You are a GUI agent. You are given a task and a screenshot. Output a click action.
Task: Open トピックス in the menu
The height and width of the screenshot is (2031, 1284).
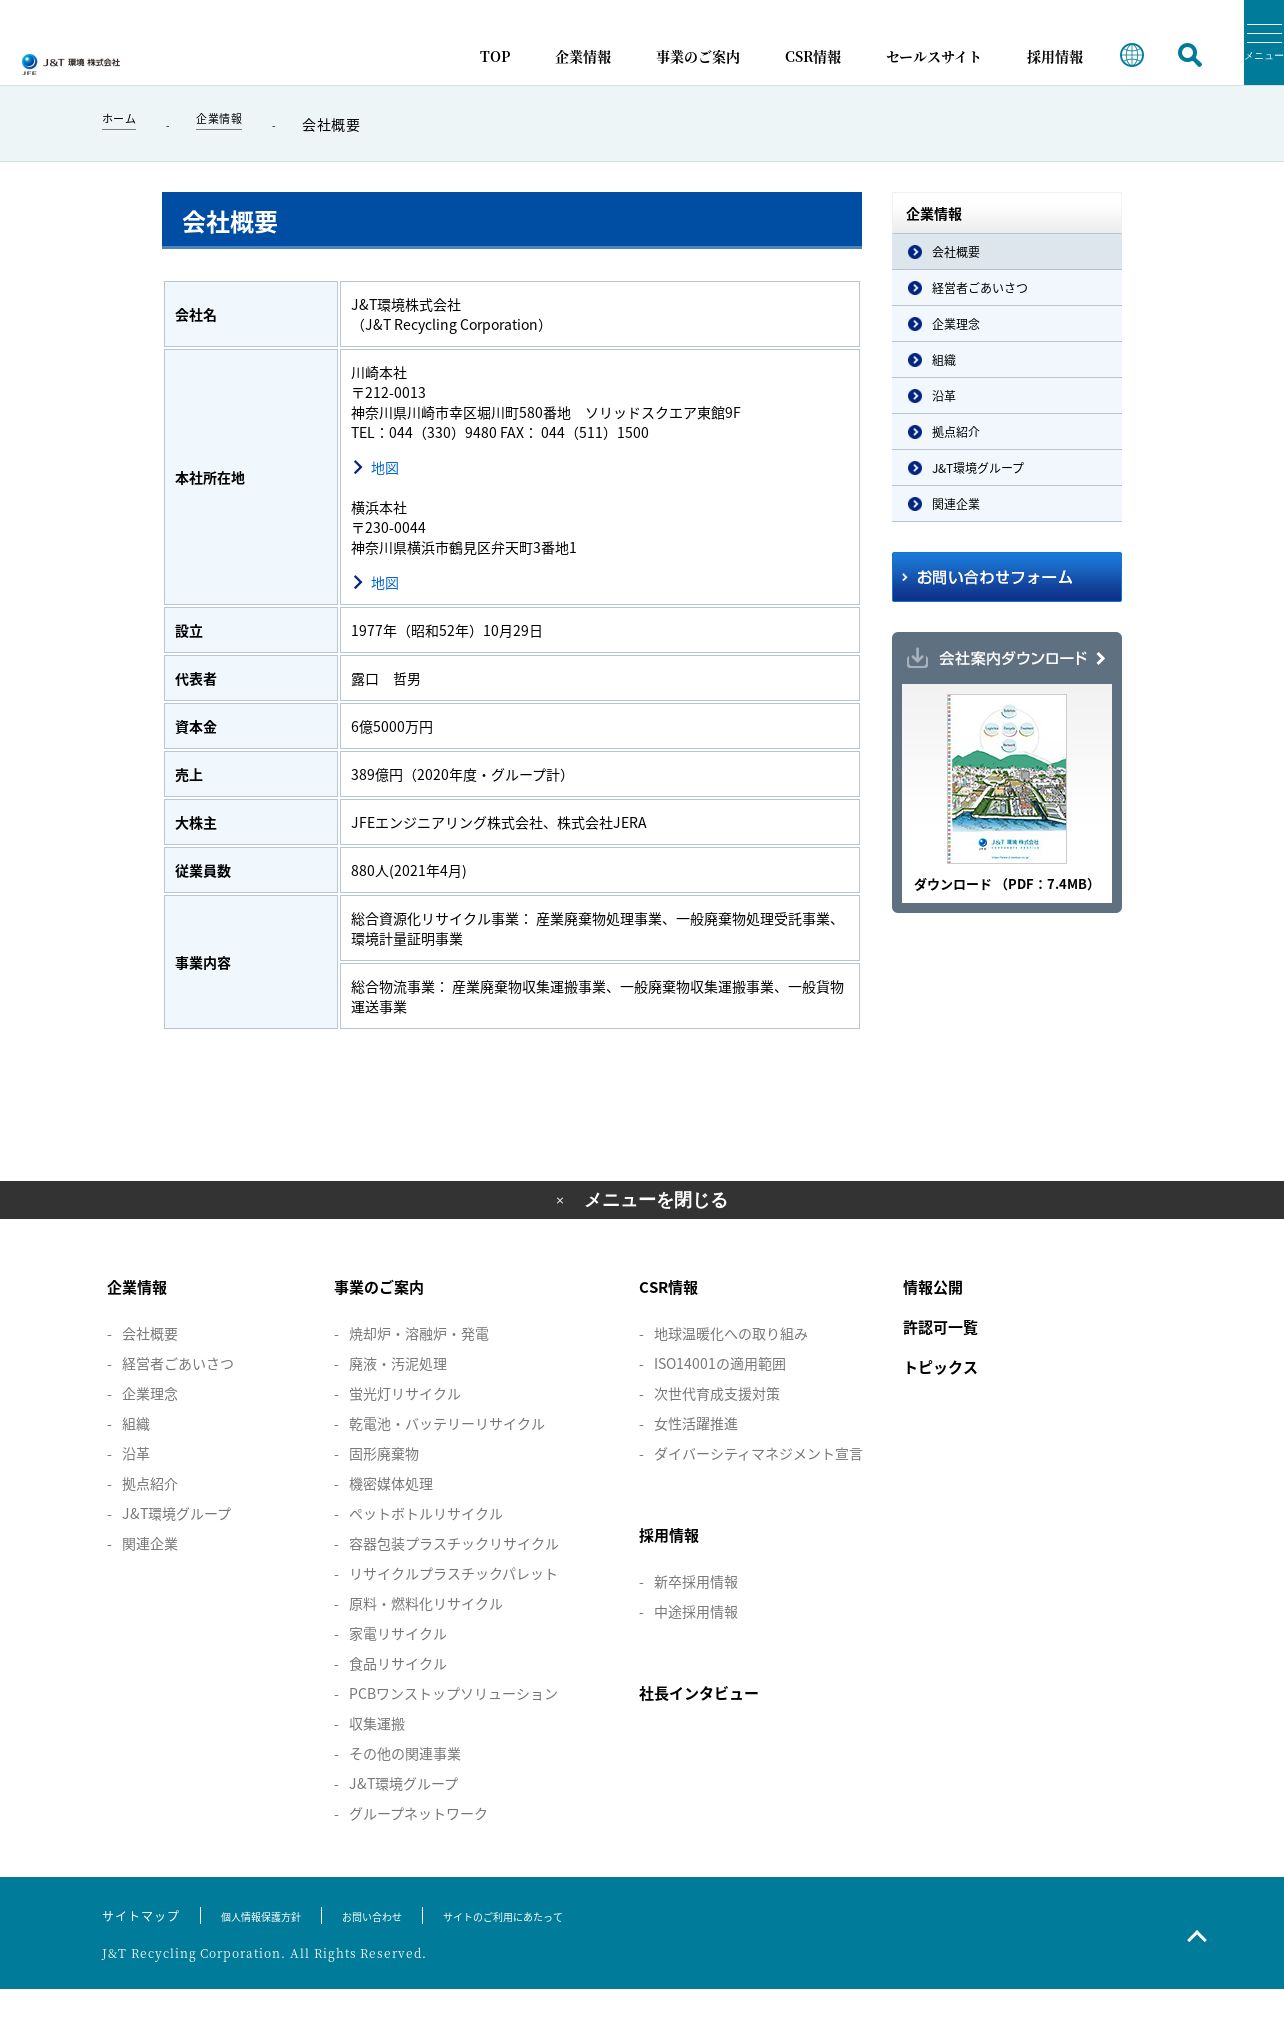940,1368
